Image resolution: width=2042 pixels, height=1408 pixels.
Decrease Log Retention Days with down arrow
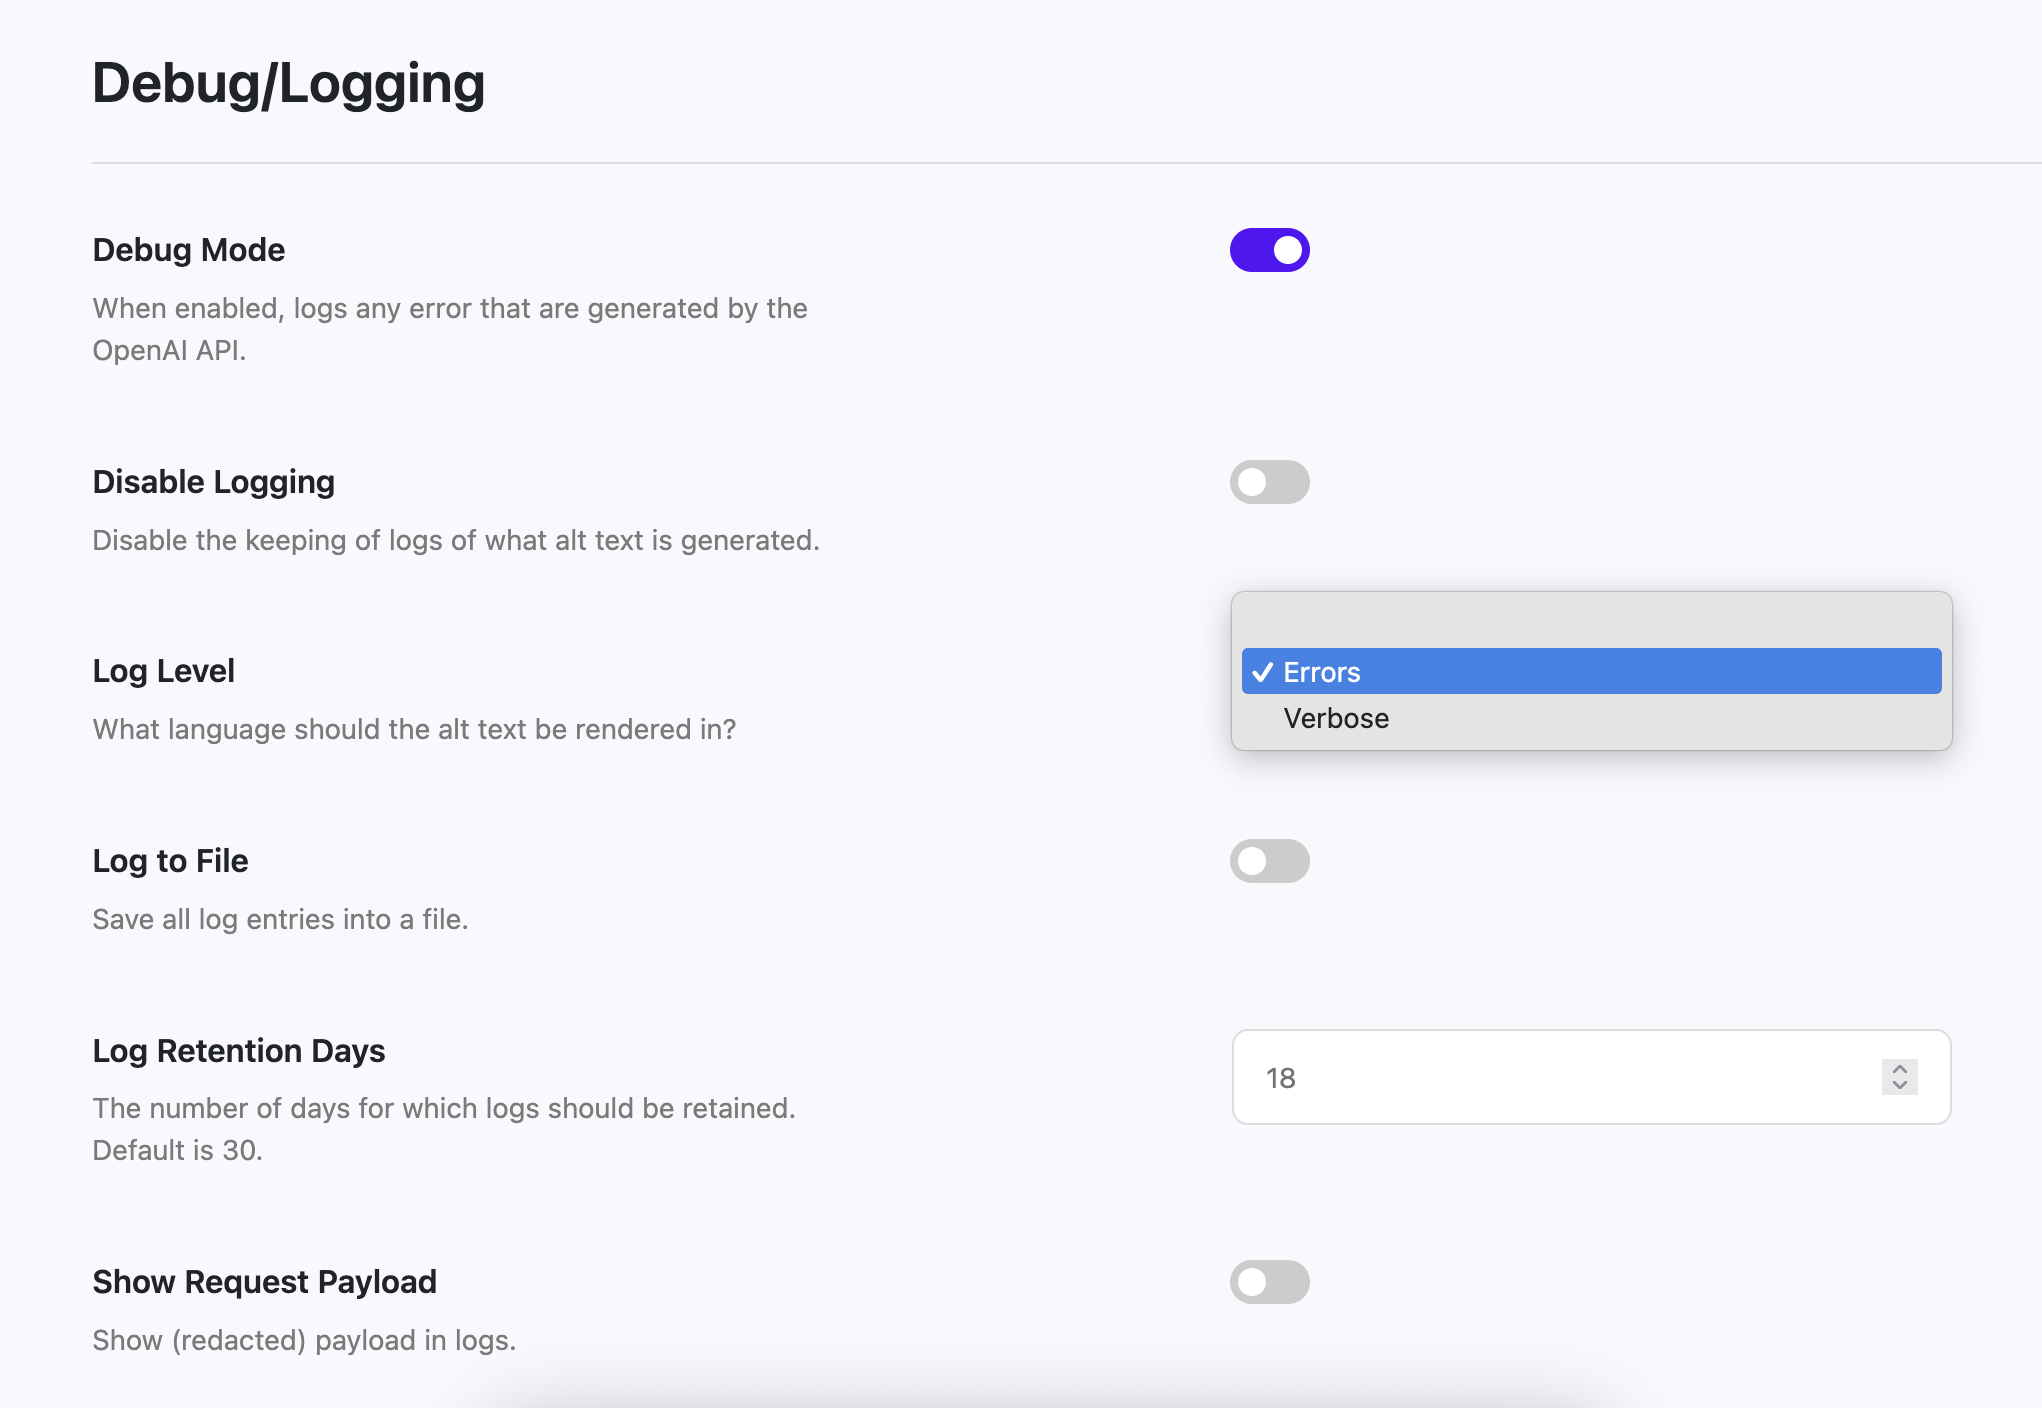point(1899,1086)
